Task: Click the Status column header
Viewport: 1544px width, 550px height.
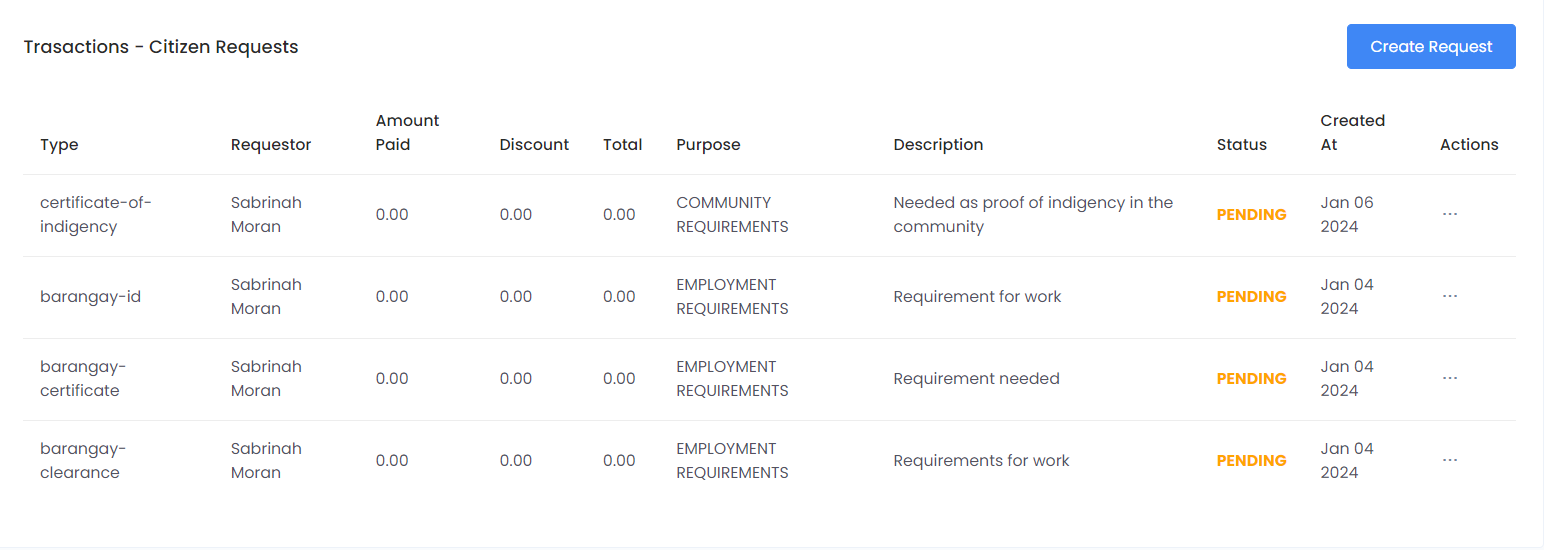Action: (1241, 145)
